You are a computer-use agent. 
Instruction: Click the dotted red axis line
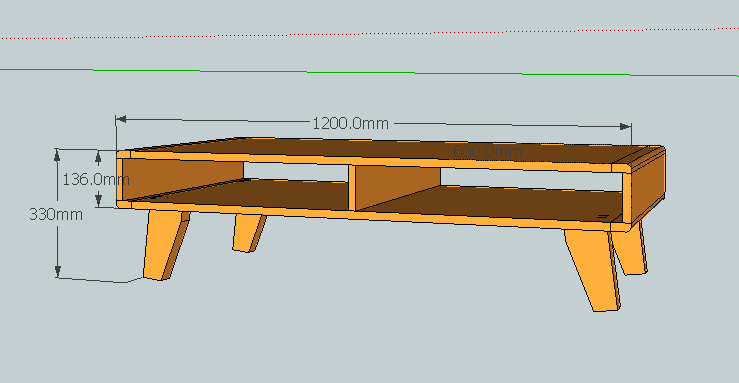(370, 33)
